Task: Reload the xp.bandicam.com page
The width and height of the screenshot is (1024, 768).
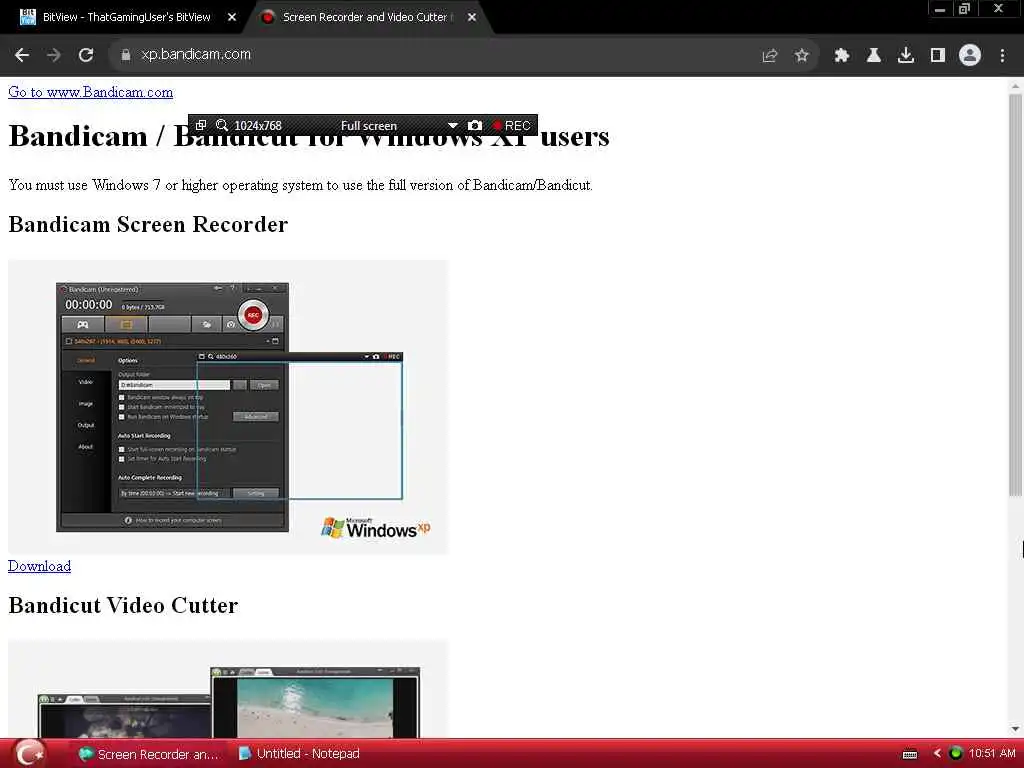Action: click(x=86, y=56)
